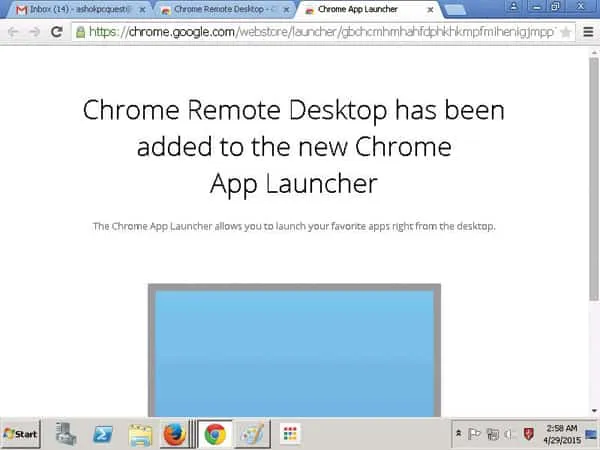Open a new tab with the new-tab button
The width and height of the screenshot is (600, 450).
pyautogui.click(x=456, y=10)
